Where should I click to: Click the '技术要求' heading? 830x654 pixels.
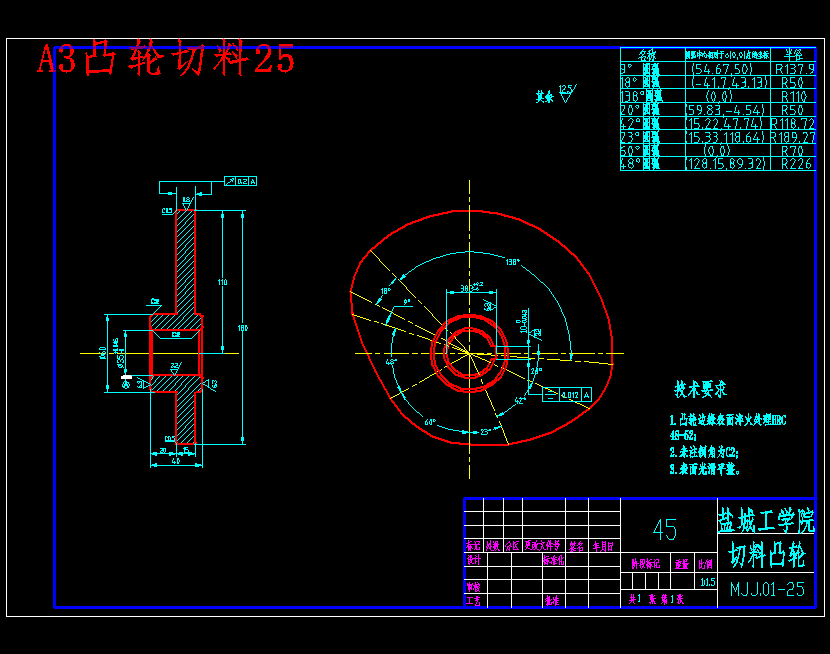(x=700, y=389)
